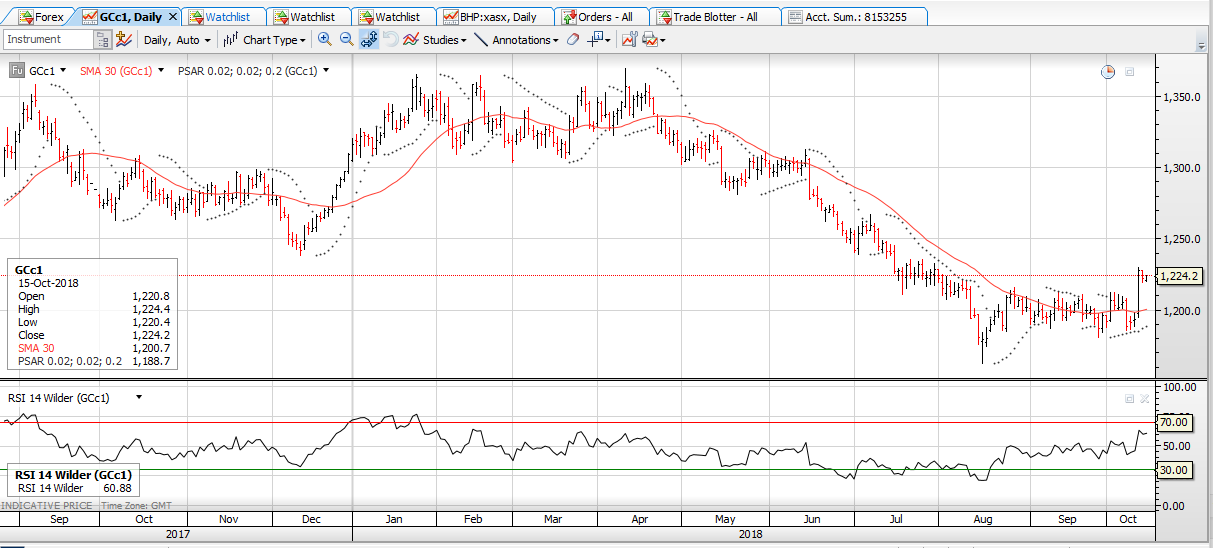The height and width of the screenshot is (548, 1213).
Task: Close the RSI panel
Action: (x=1145, y=397)
